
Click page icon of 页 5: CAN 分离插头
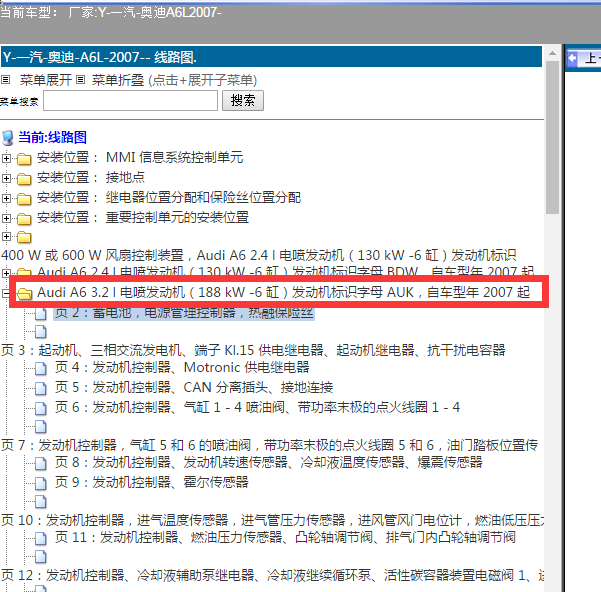(40, 388)
